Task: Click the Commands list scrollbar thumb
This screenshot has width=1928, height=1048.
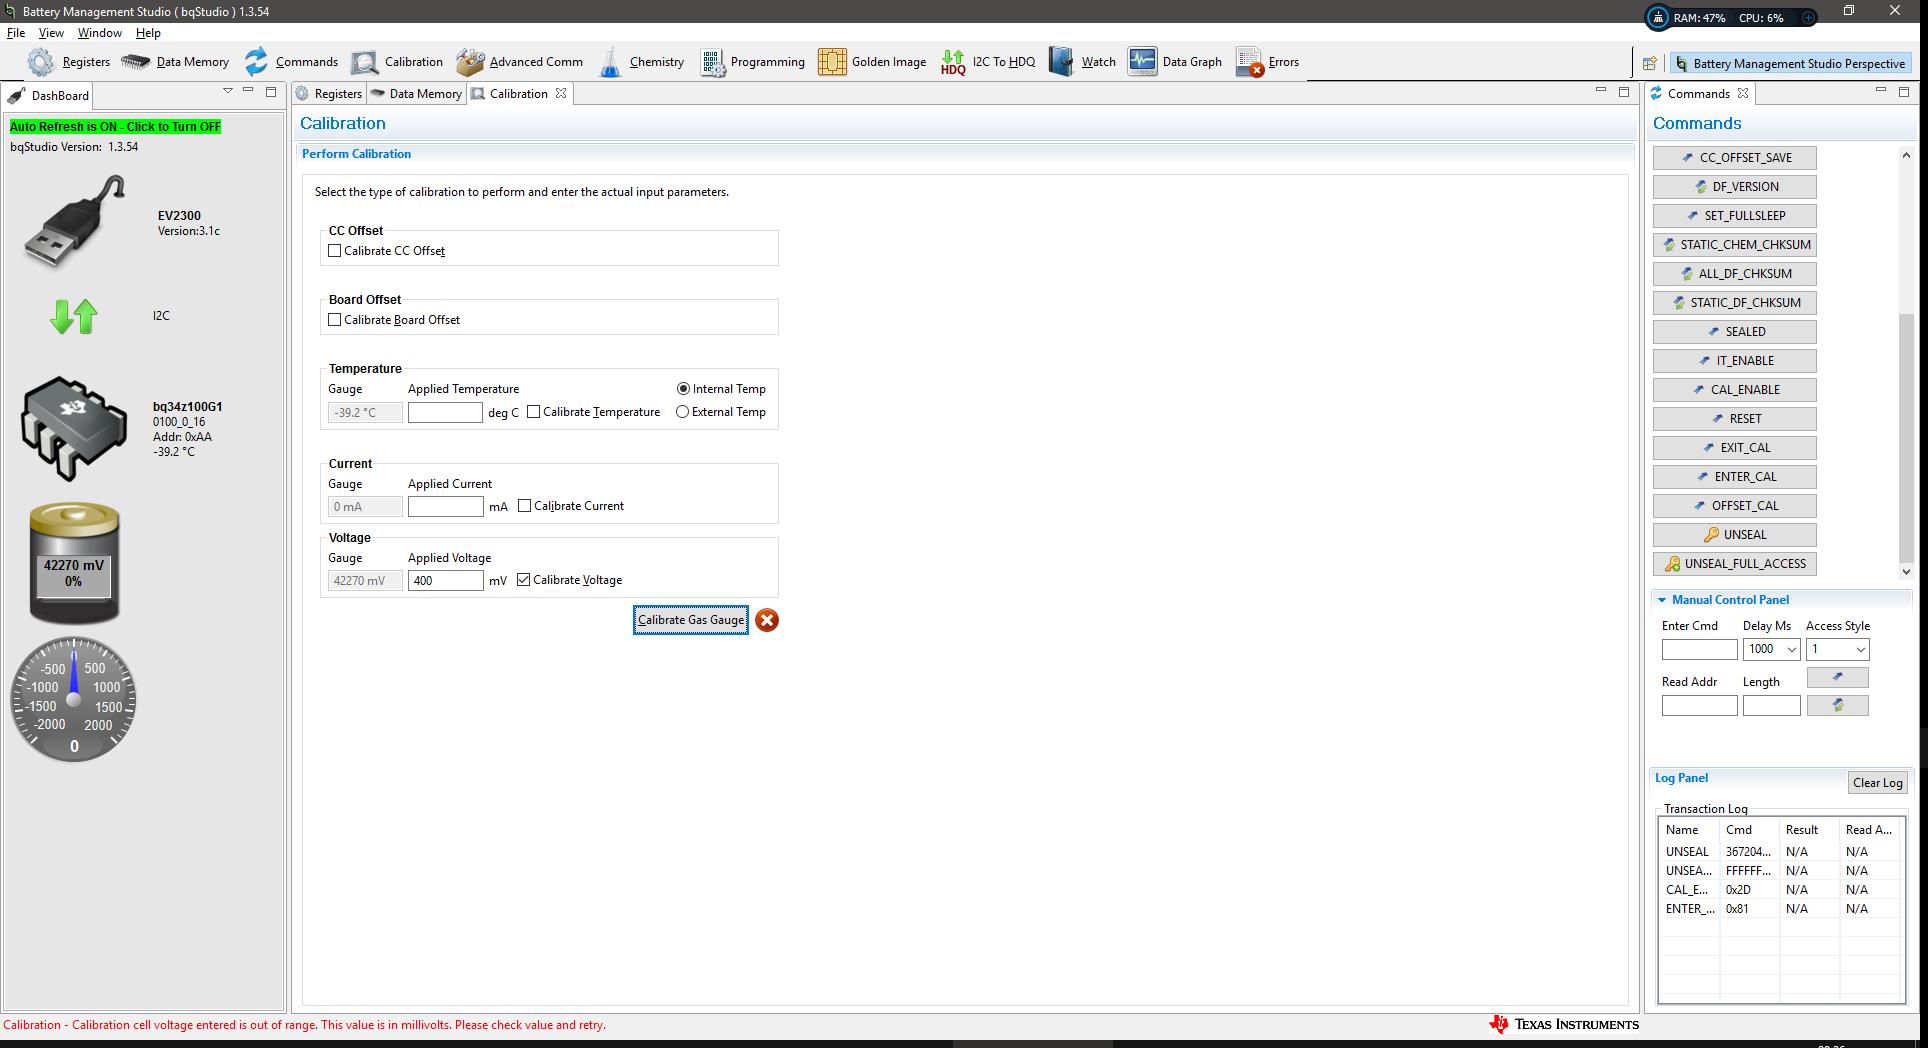Action: [1906, 437]
